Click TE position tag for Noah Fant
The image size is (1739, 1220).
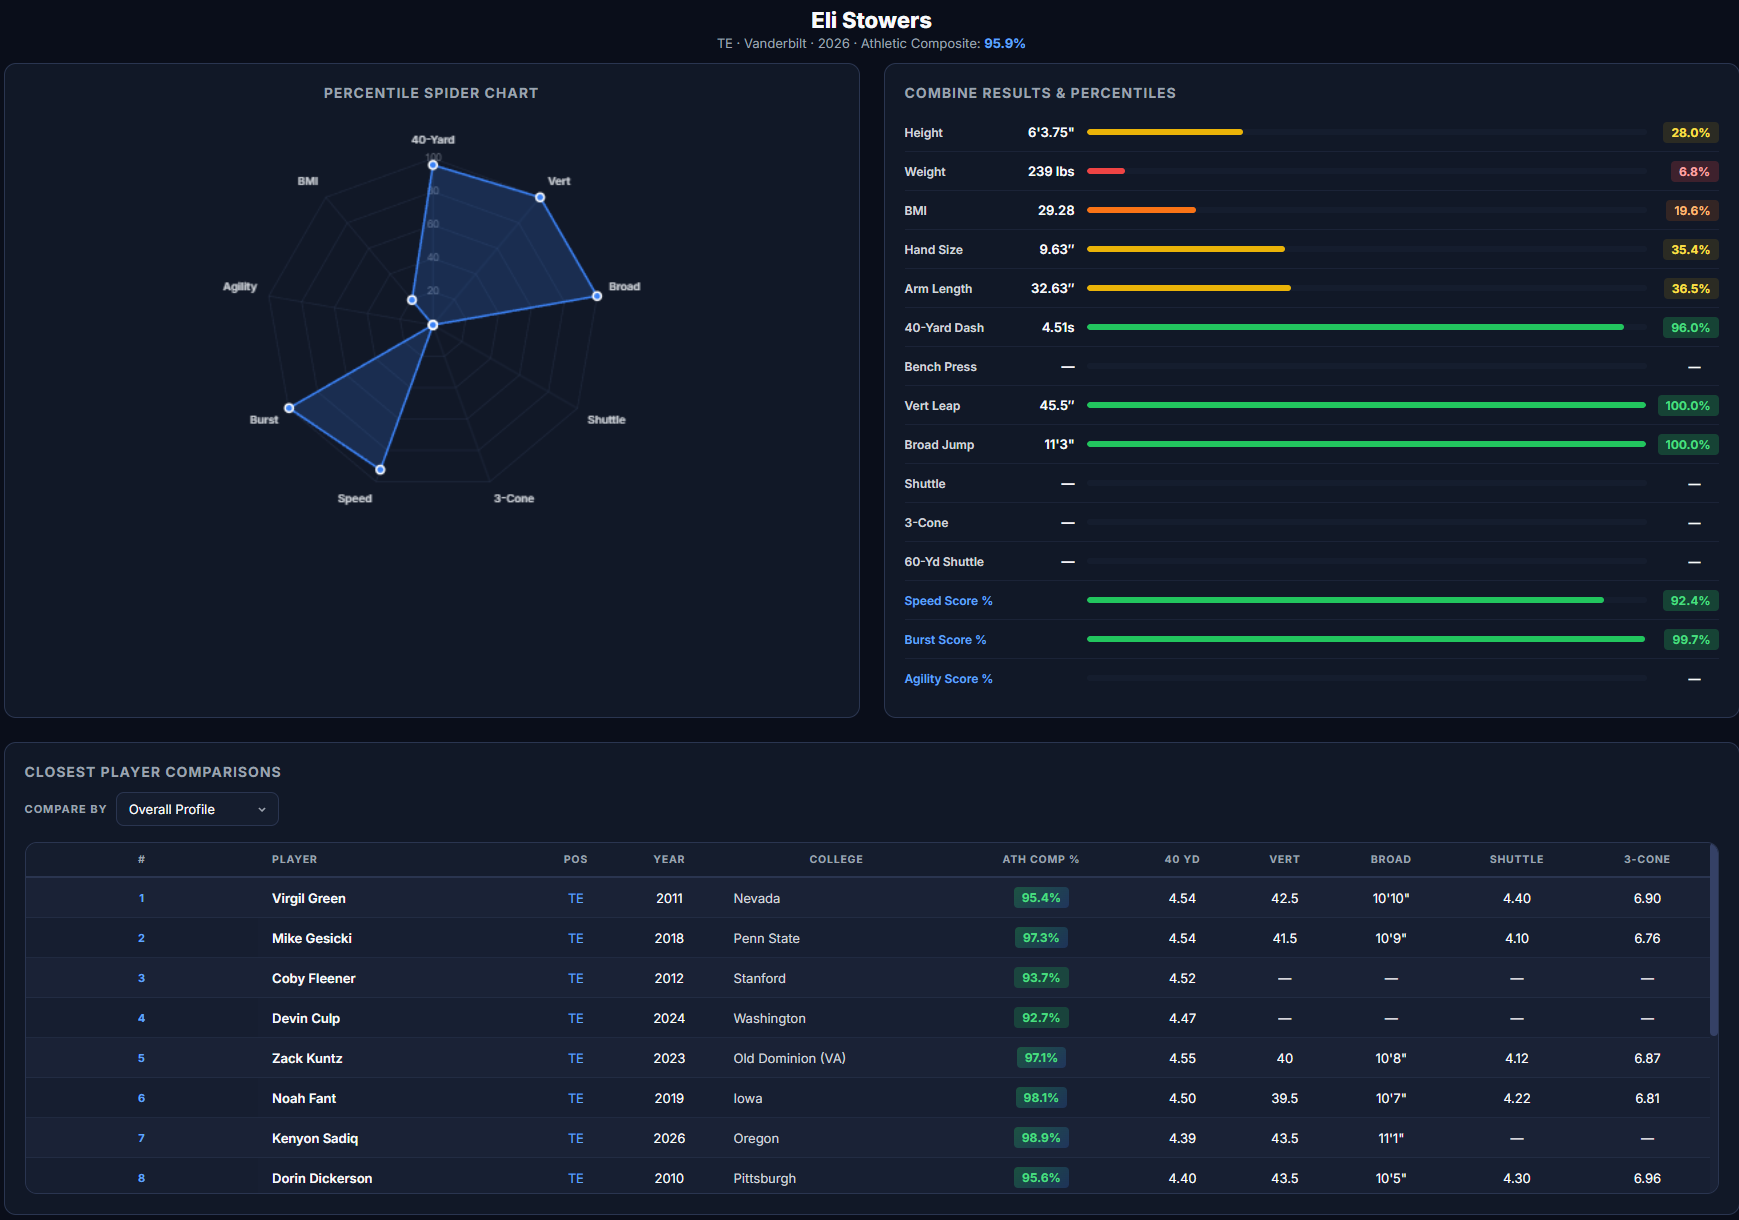(x=575, y=1098)
